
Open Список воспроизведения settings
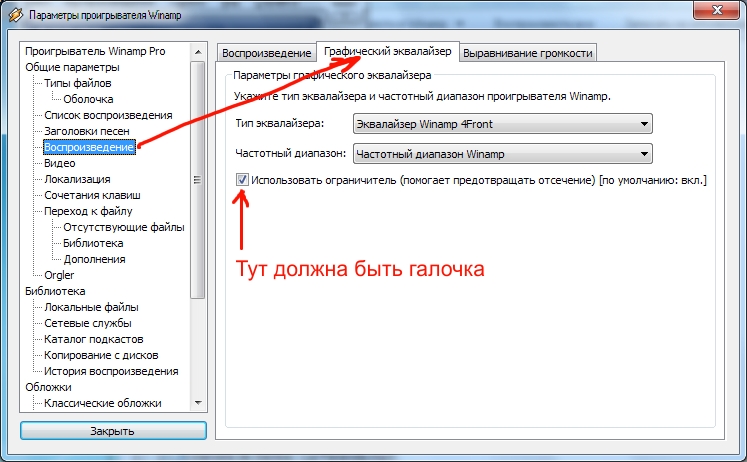[x=108, y=115]
